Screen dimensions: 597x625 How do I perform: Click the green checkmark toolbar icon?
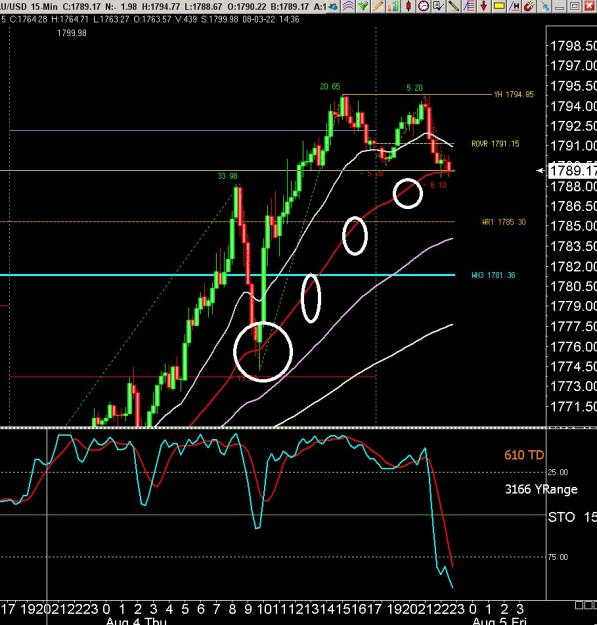point(363,6)
